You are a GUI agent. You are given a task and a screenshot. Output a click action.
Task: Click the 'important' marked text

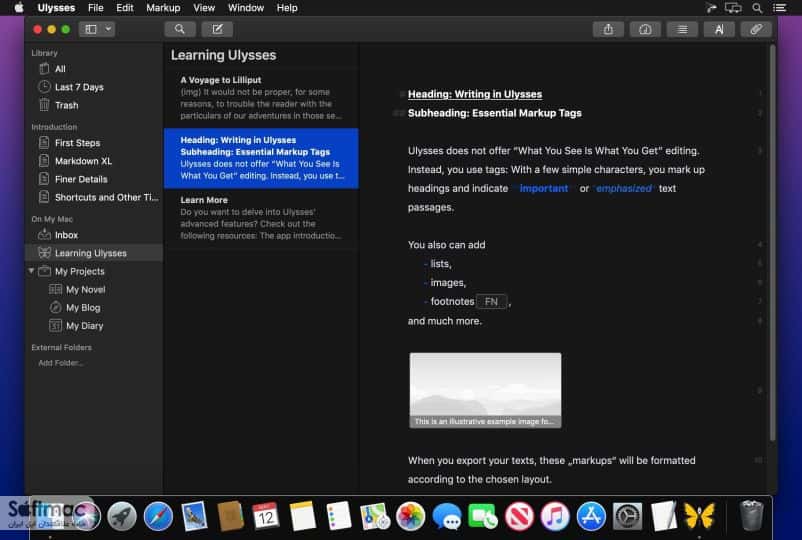coord(544,188)
